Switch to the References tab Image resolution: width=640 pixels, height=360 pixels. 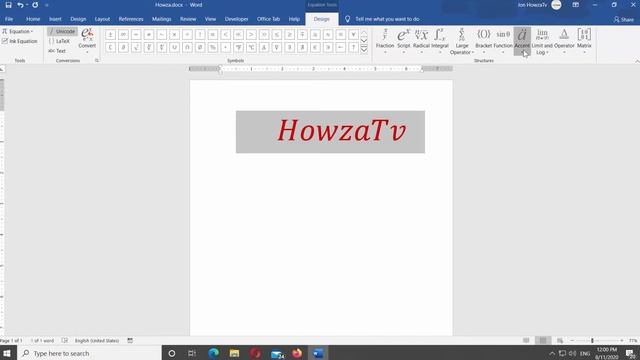[x=131, y=19]
